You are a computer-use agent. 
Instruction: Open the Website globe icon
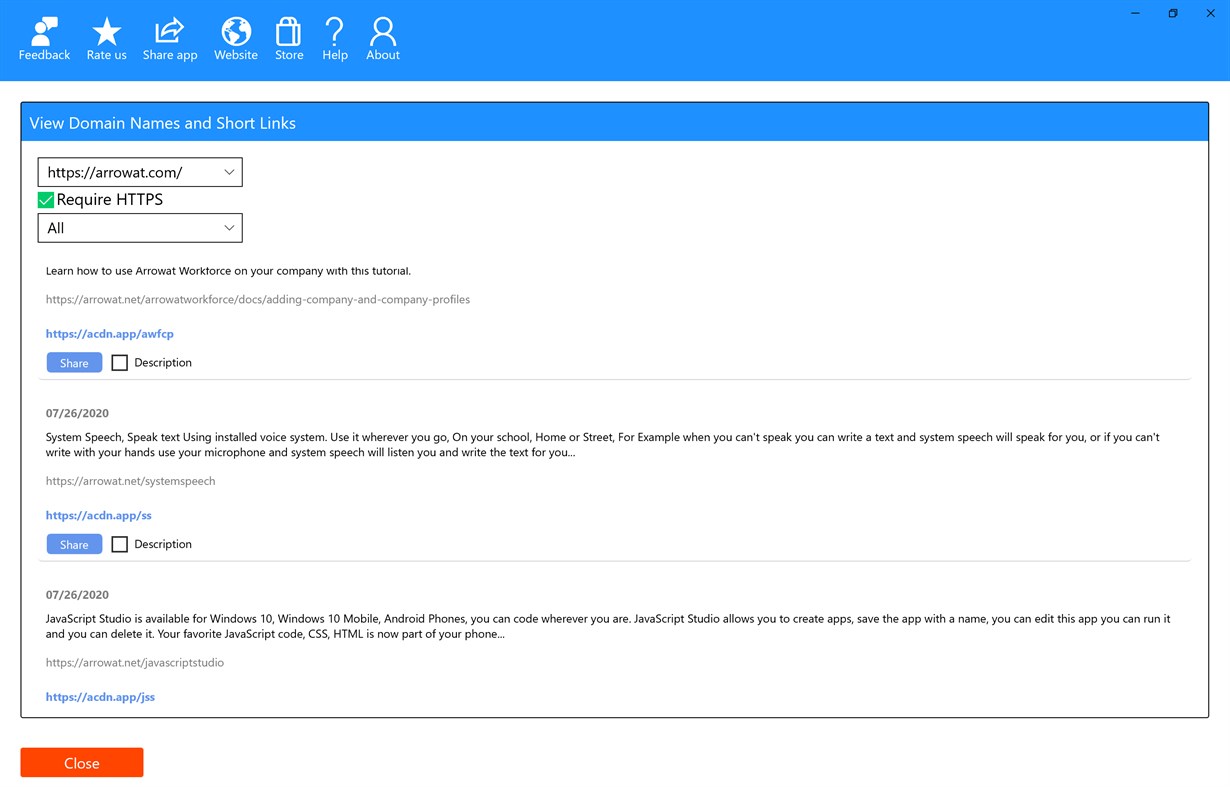pos(236,40)
